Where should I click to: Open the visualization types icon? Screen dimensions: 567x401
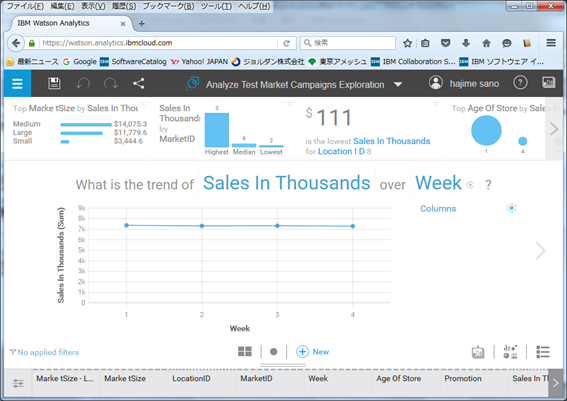[x=510, y=351]
